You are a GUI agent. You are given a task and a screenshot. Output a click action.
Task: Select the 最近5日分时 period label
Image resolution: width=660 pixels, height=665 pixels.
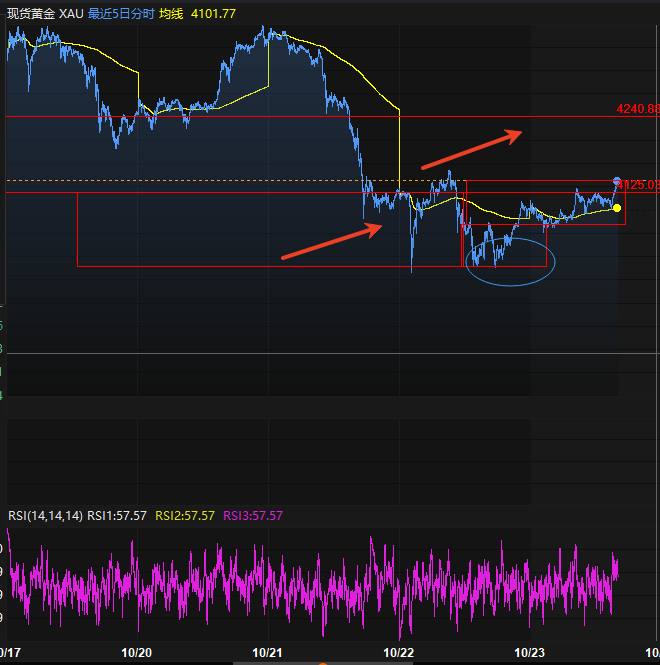(x=121, y=14)
